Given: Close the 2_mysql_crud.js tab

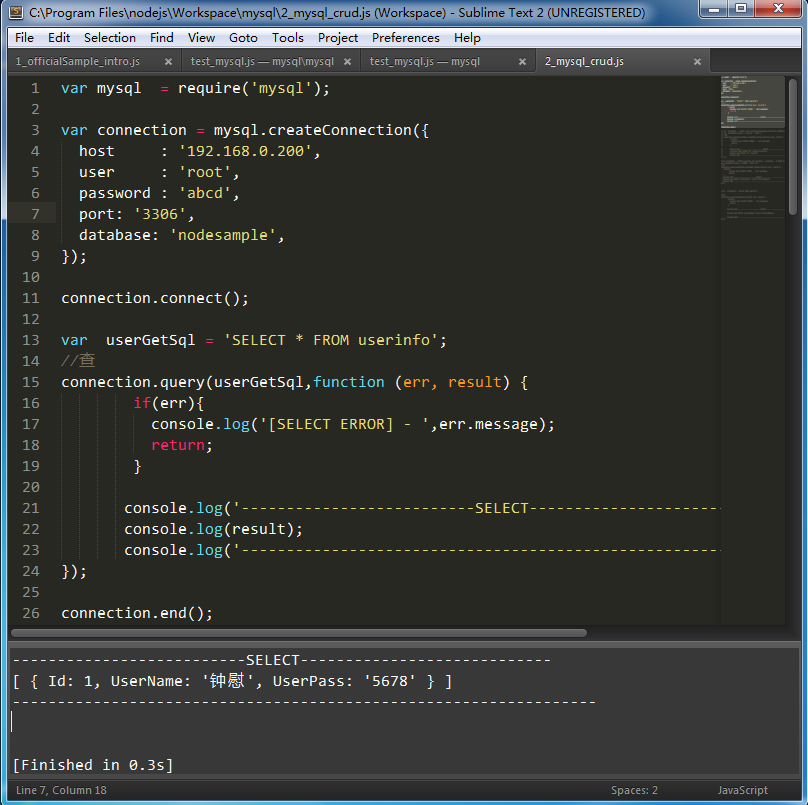Looking at the screenshot, I should (697, 60).
